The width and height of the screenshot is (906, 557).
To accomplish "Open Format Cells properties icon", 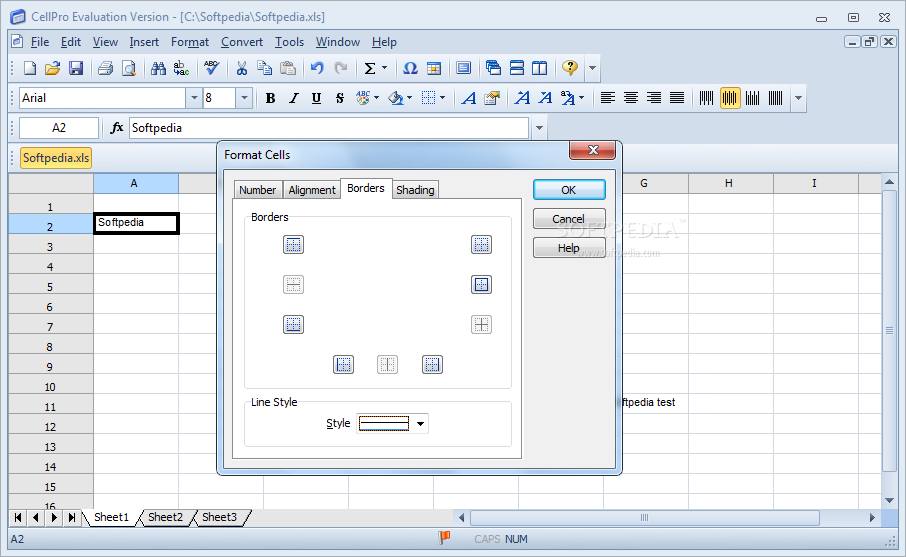I will click(x=492, y=98).
